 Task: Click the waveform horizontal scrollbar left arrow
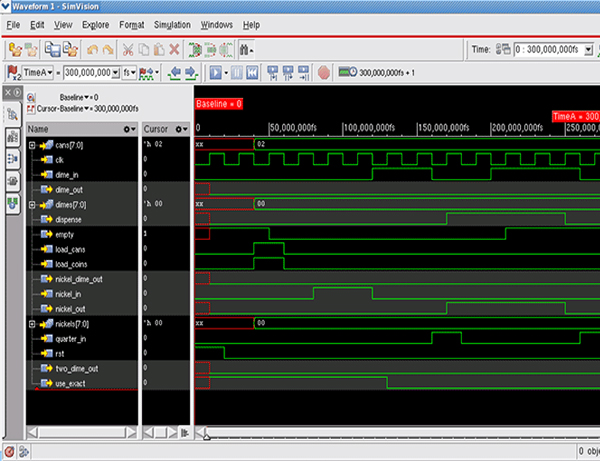[x=201, y=432]
